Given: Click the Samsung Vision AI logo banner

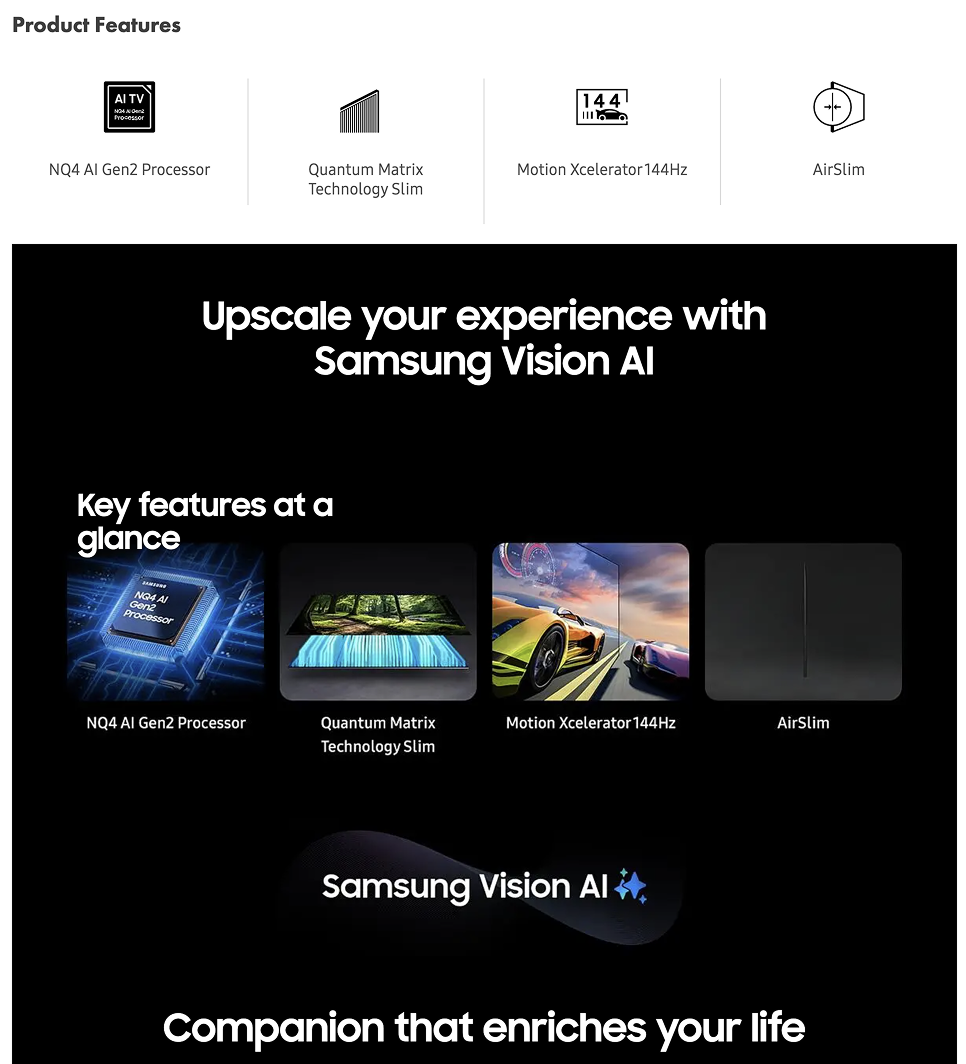Looking at the screenshot, I should (x=484, y=886).
